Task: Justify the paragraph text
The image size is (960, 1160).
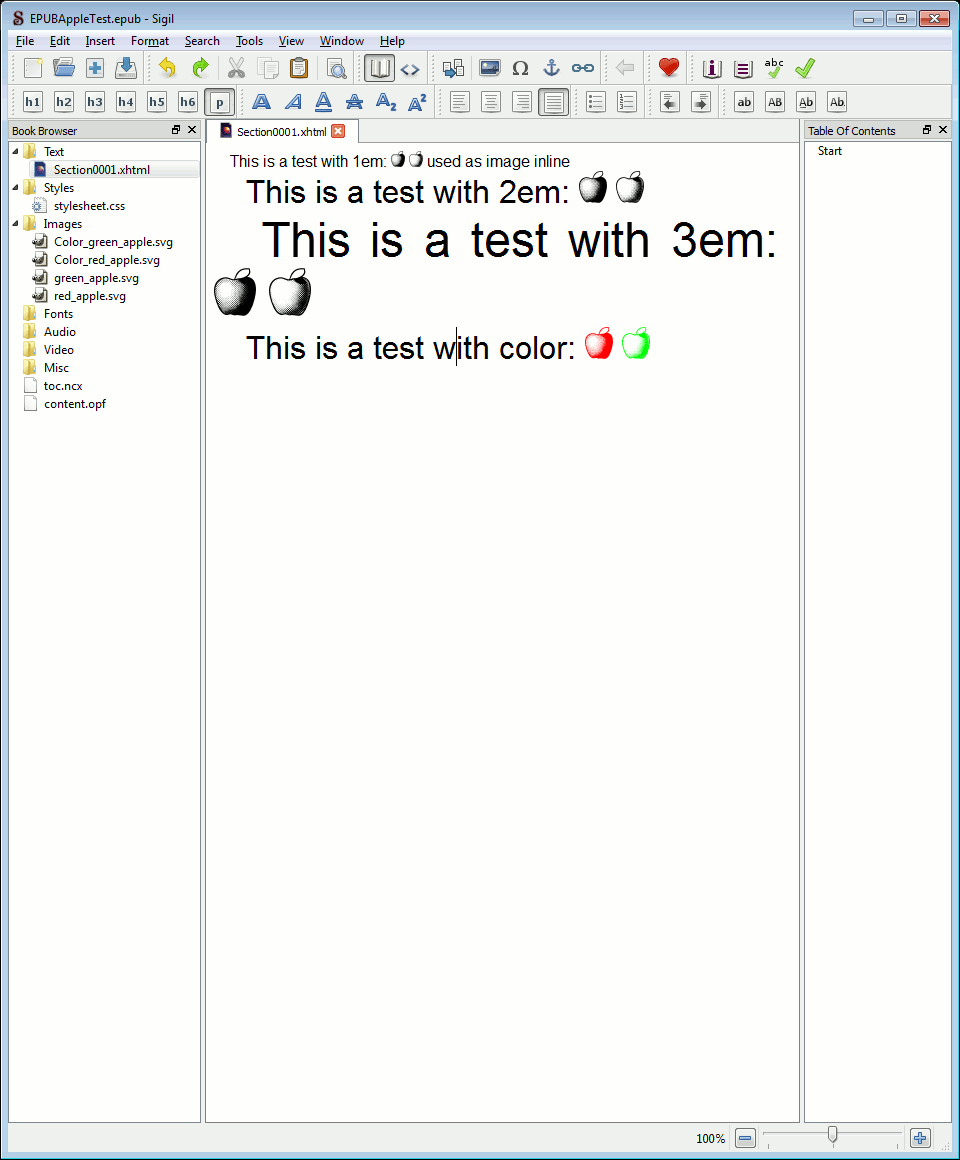Action: point(553,102)
